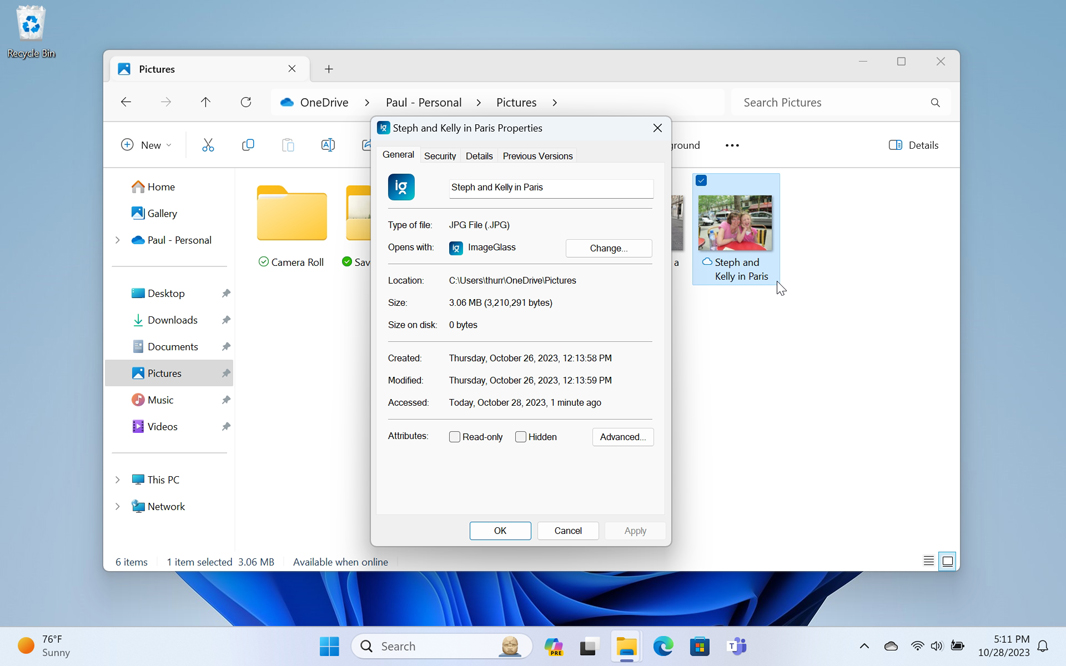Viewport: 1066px width, 666px height.
Task: Switch to large thumbnails view icon
Action: (948, 561)
